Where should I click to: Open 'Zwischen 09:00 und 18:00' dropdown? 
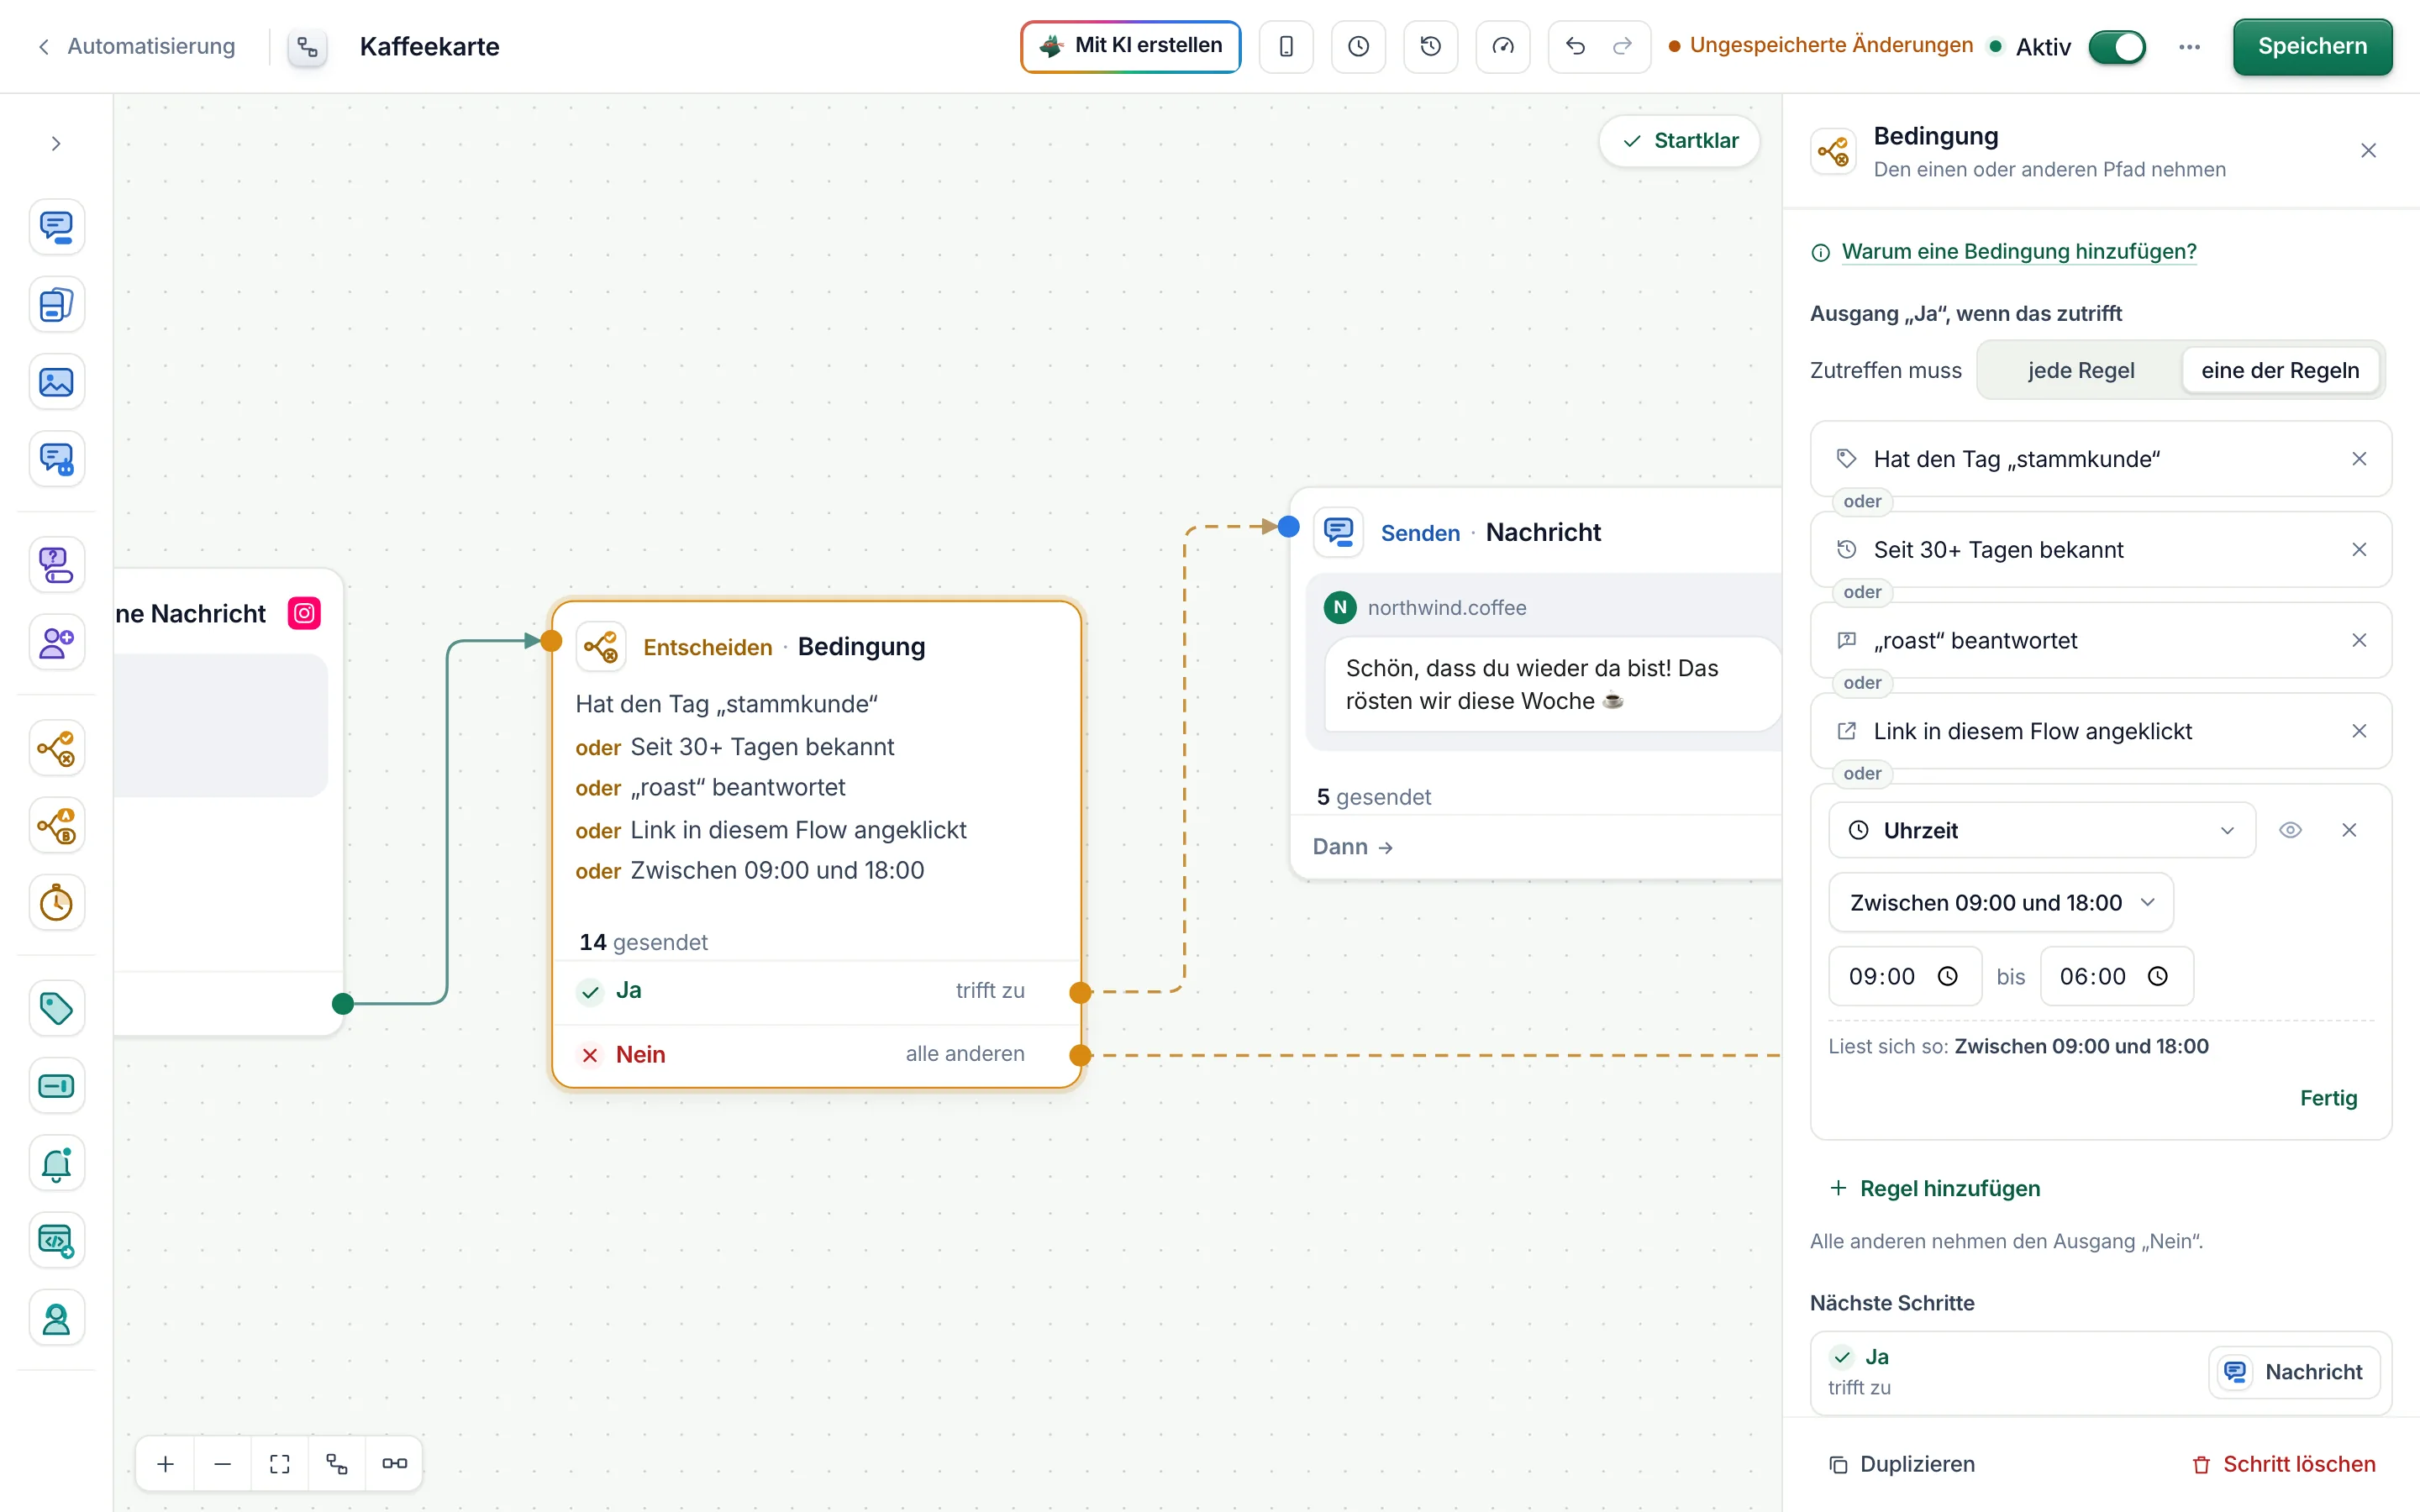[2000, 903]
